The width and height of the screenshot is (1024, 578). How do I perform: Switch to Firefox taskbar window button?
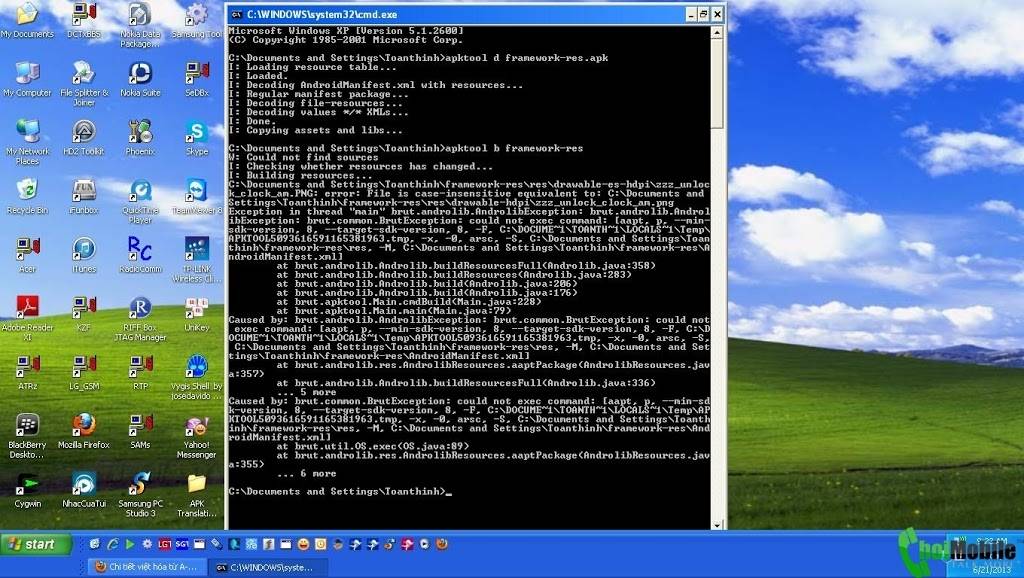147,567
